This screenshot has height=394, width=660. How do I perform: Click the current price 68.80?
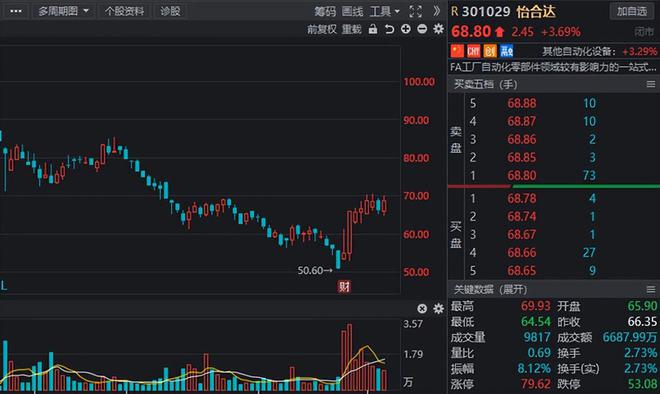(x=471, y=32)
